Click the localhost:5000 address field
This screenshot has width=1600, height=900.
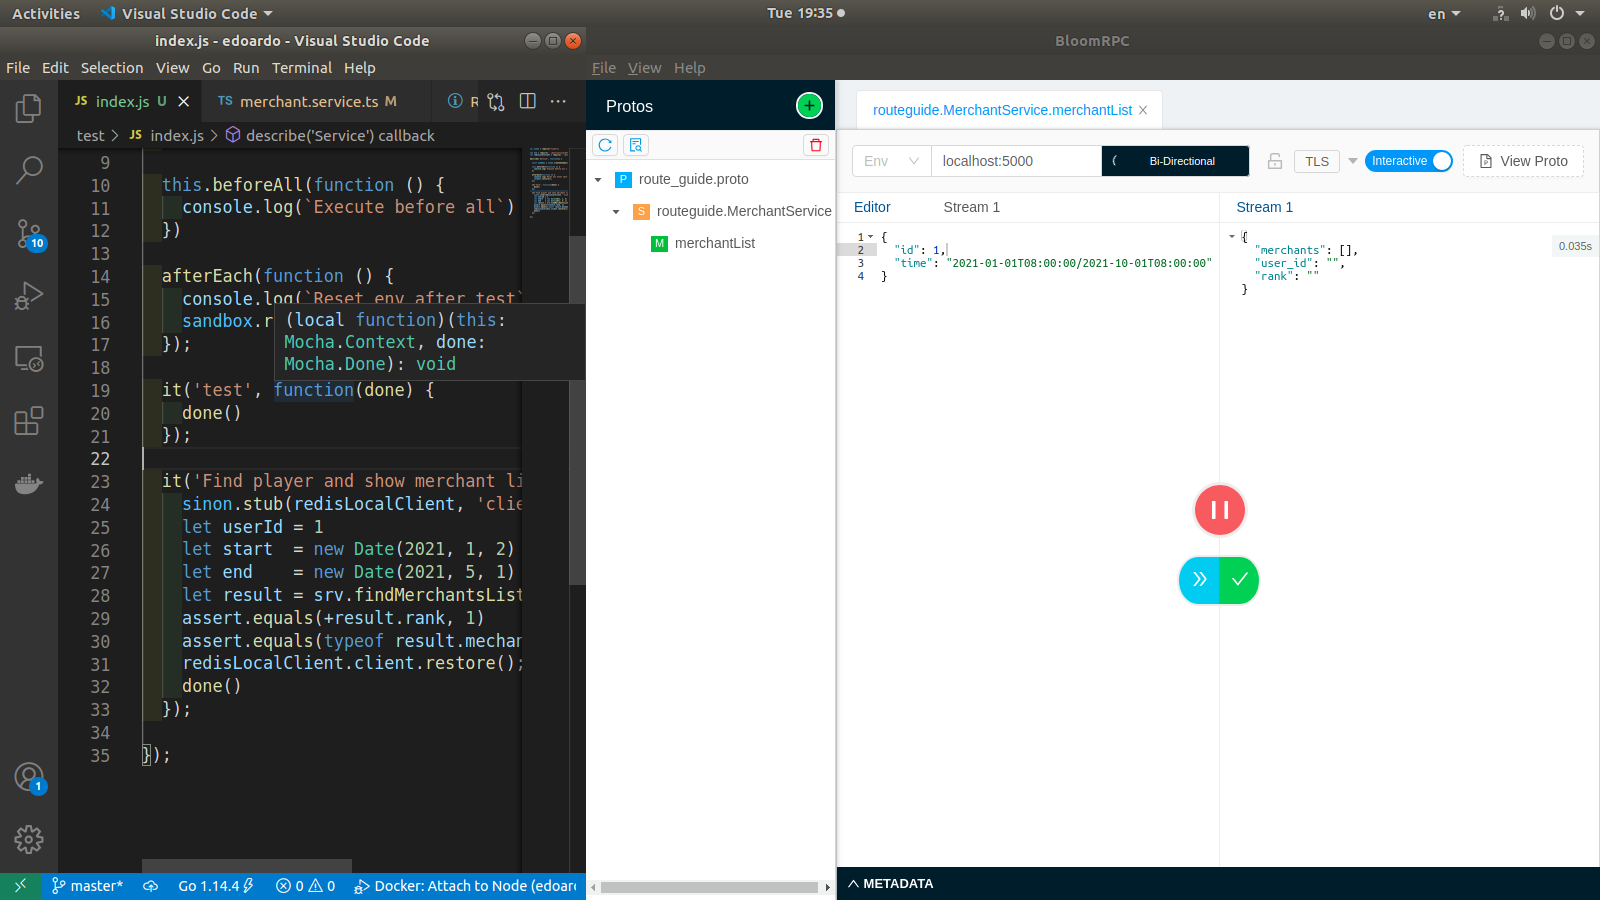tap(1016, 161)
